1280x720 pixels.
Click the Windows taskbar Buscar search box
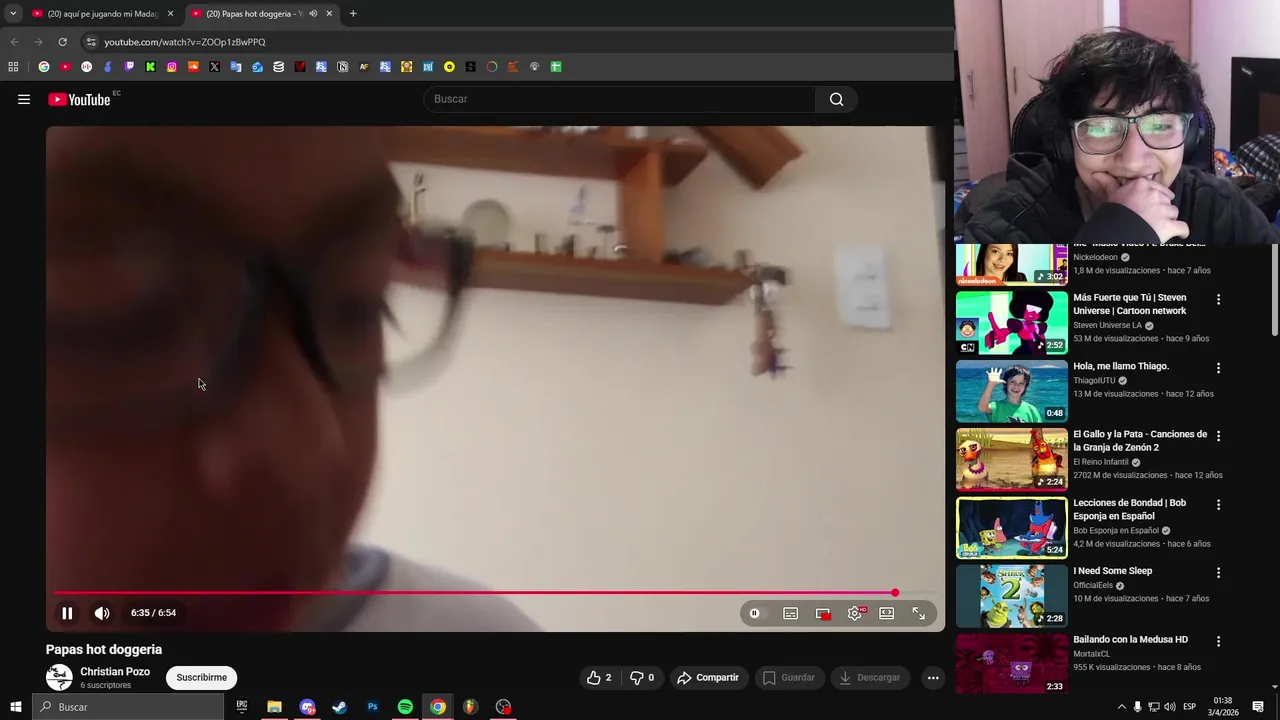coord(128,707)
